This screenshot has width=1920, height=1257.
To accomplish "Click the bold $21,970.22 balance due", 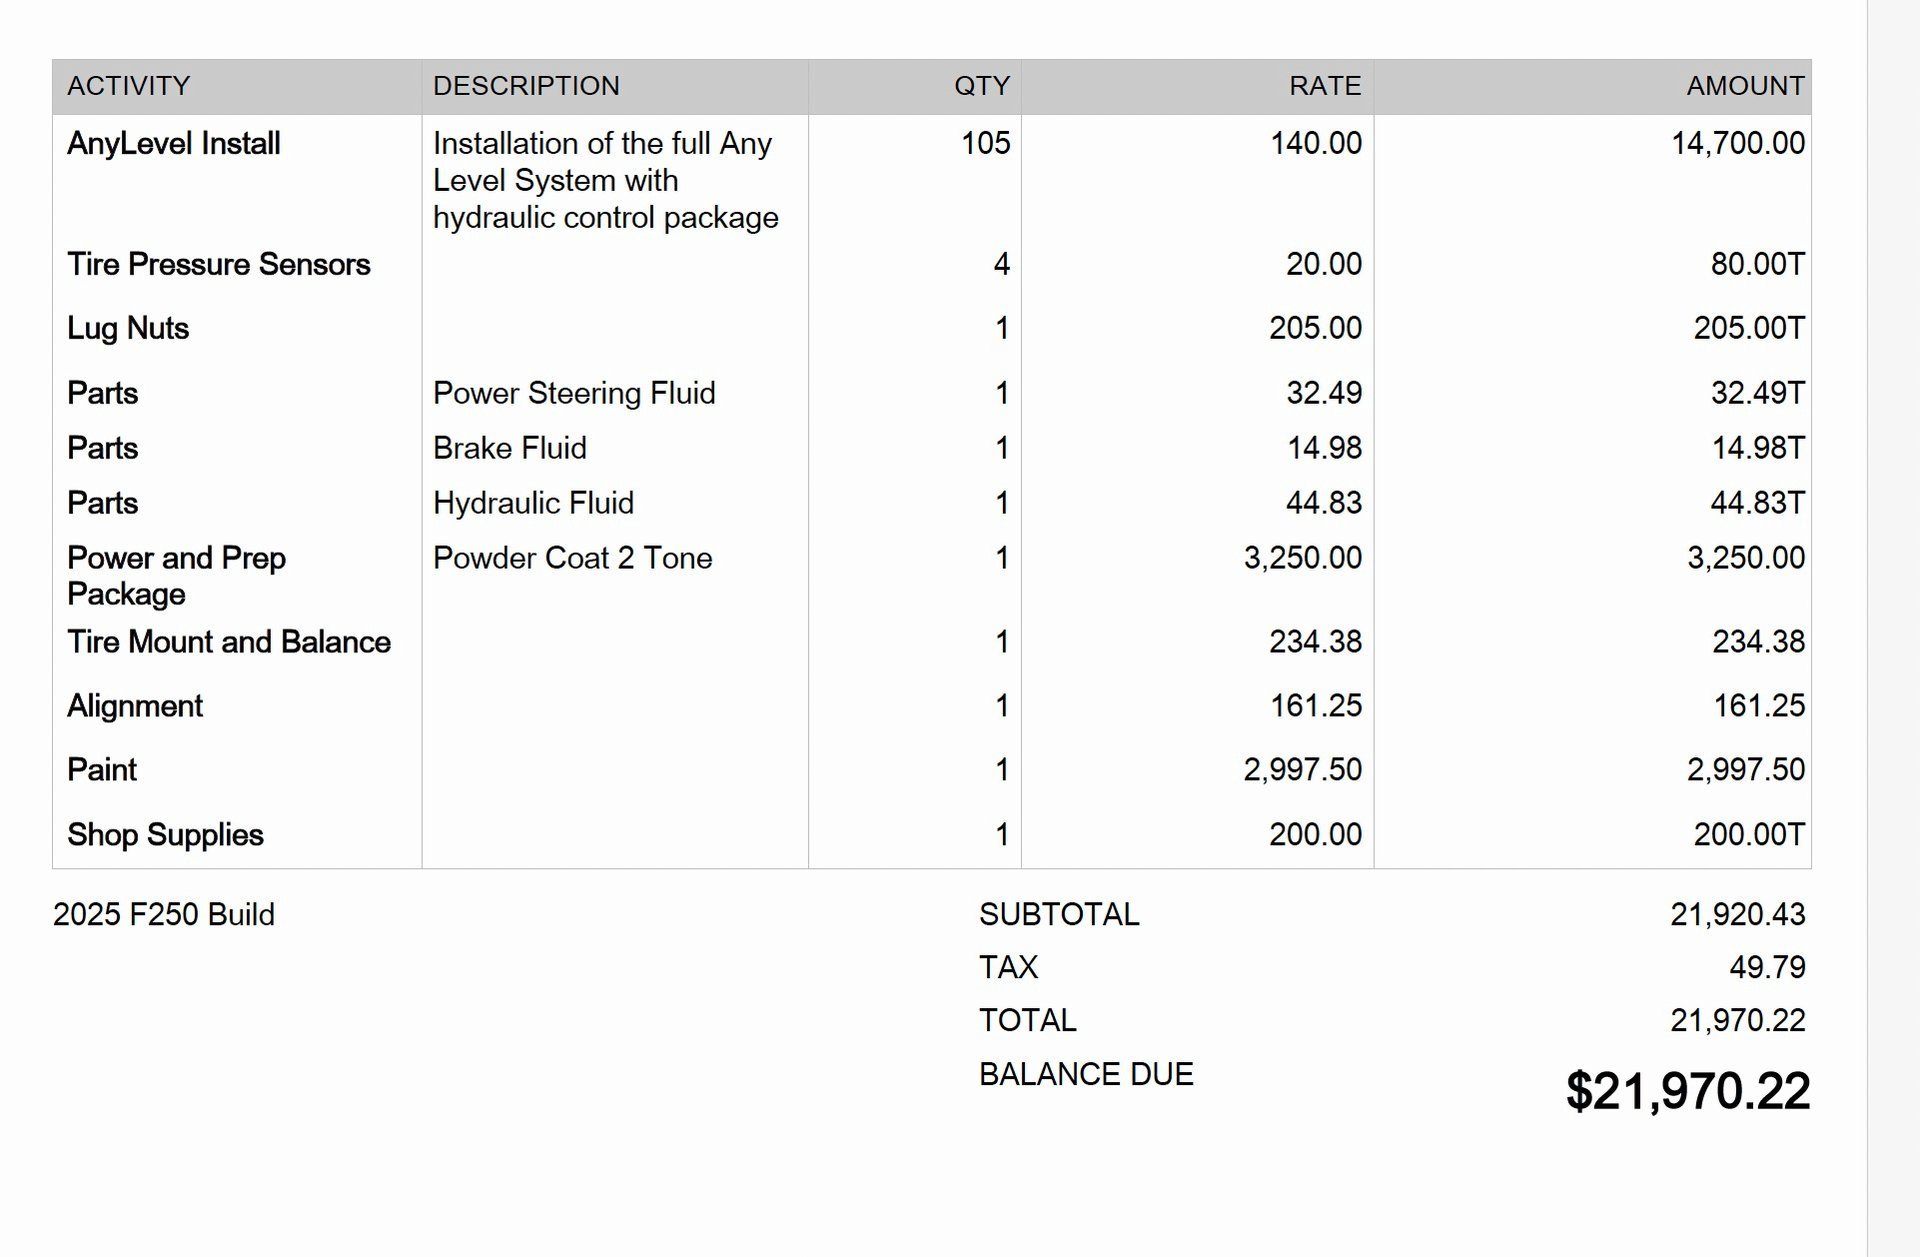I will coord(1687,1091).
